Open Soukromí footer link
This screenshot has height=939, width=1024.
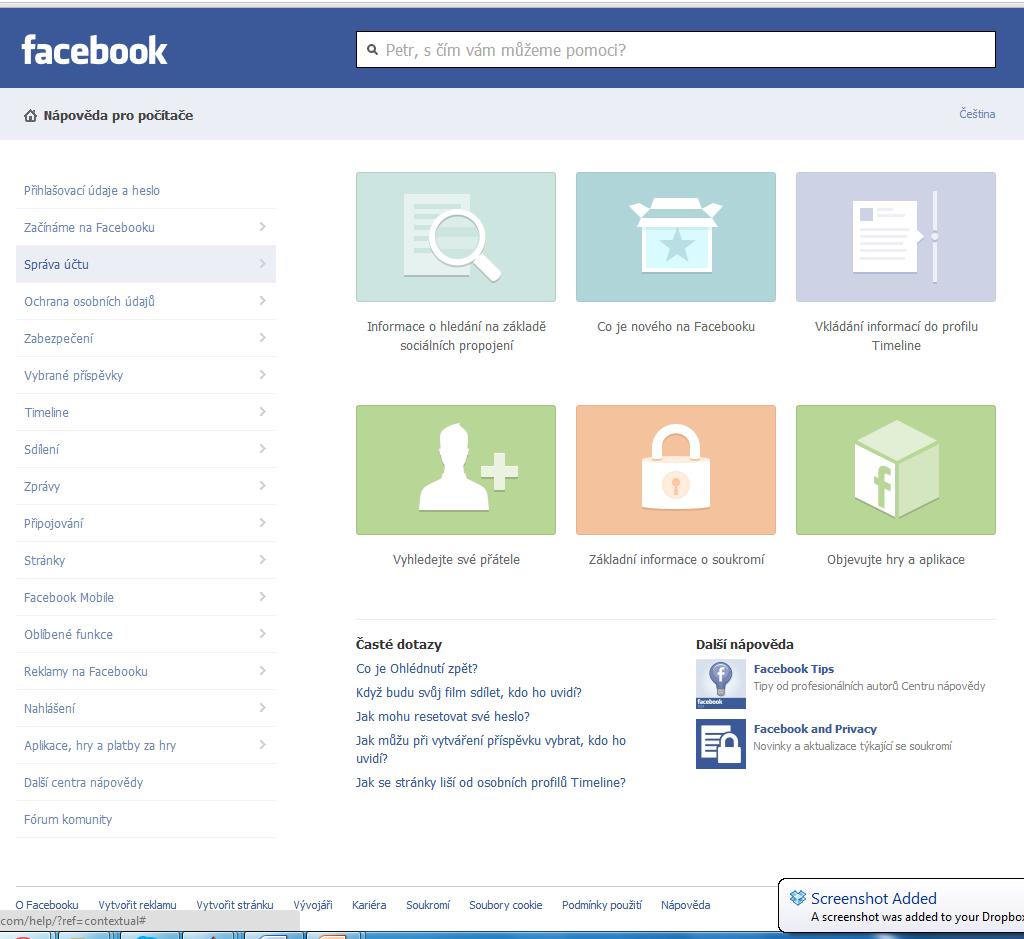click(428, 905)
